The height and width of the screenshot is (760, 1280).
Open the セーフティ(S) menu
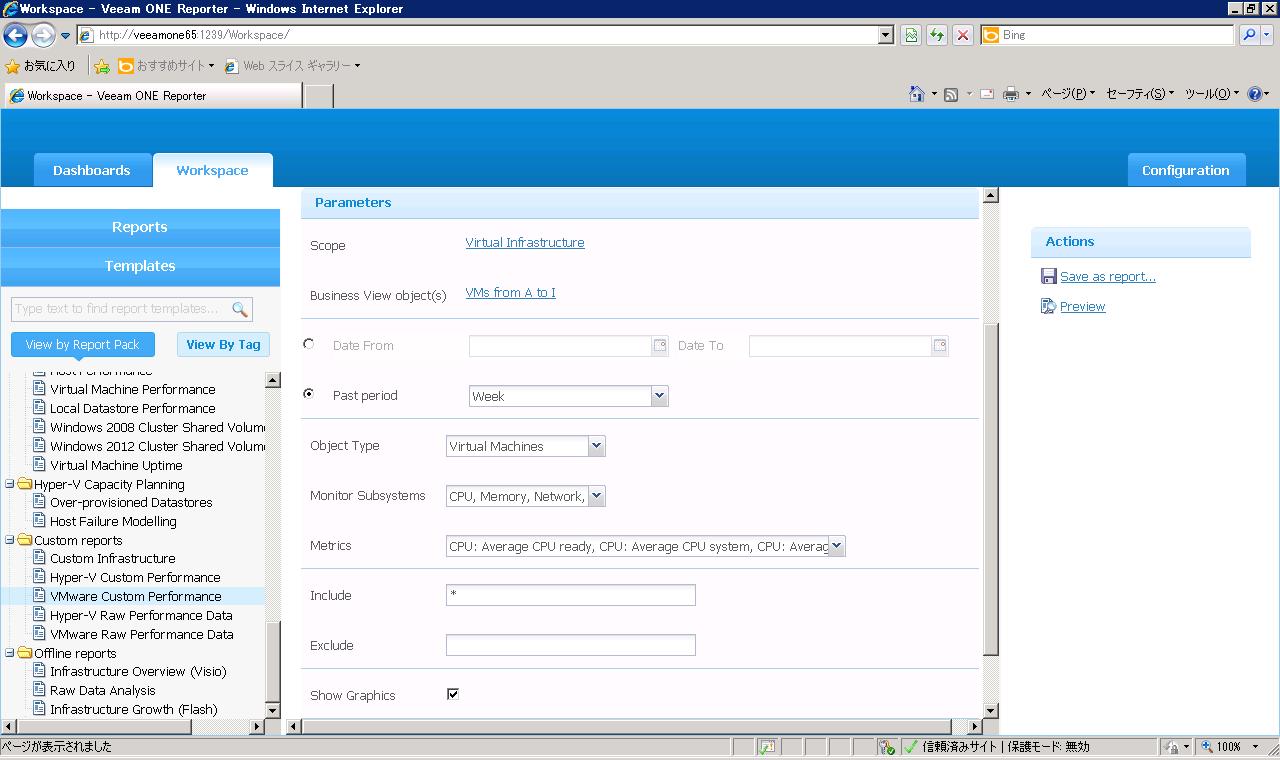pos(1140,94)
